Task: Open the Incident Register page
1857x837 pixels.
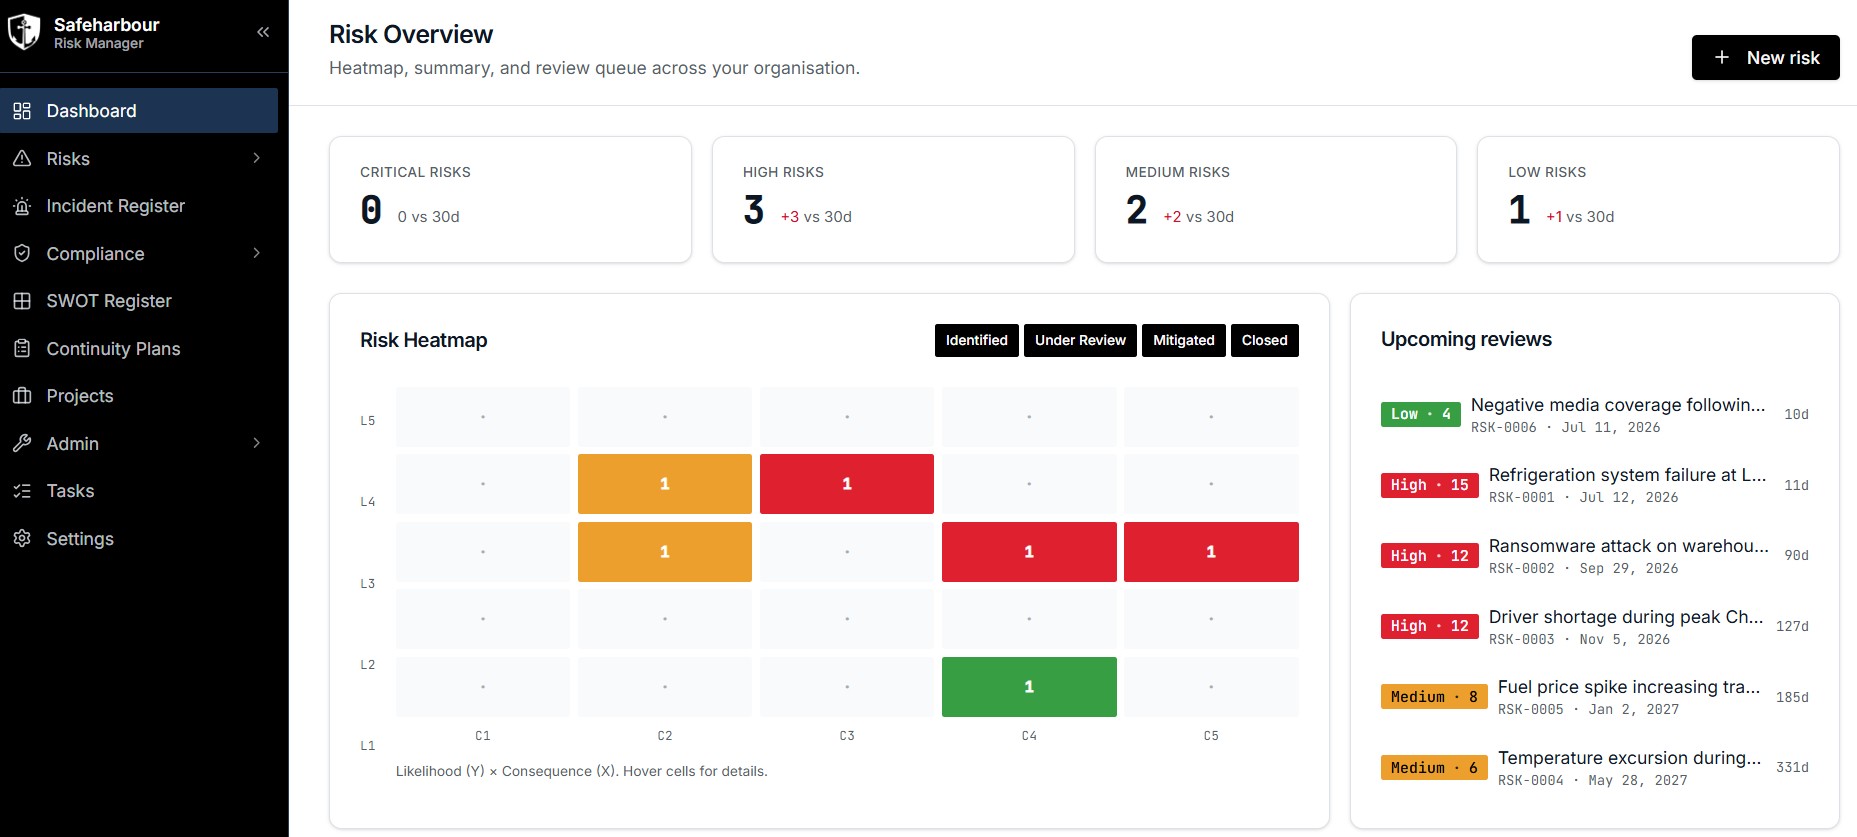Action: [x=139, y=206]
